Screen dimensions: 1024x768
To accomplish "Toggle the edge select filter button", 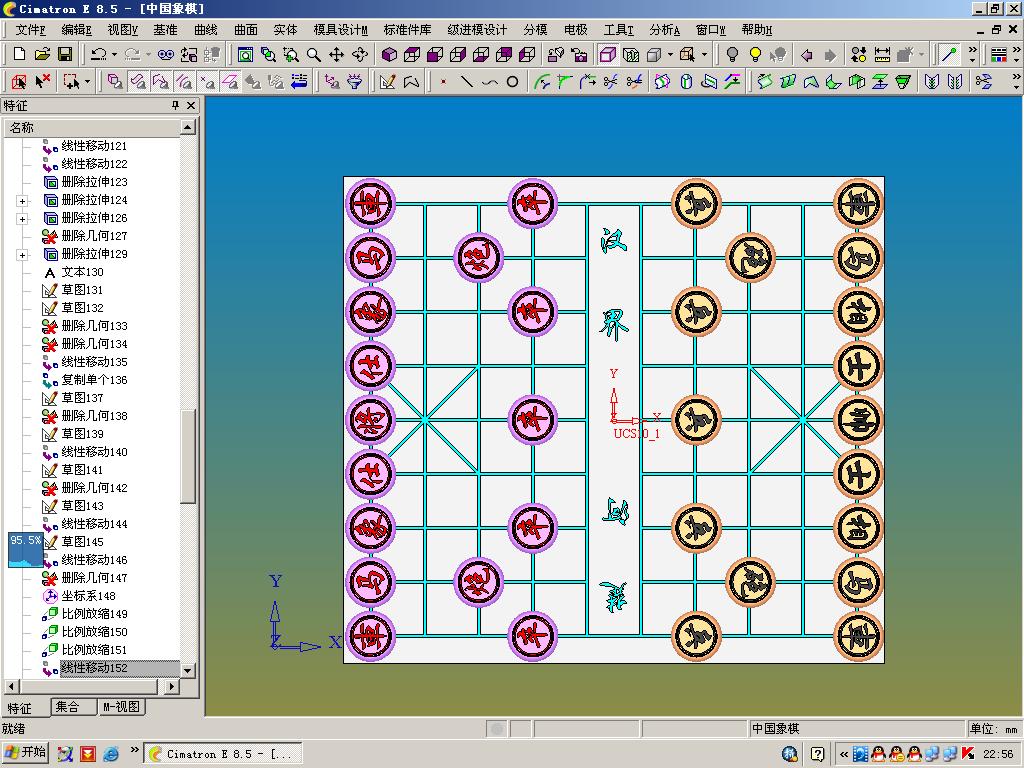I will [161, 82].
